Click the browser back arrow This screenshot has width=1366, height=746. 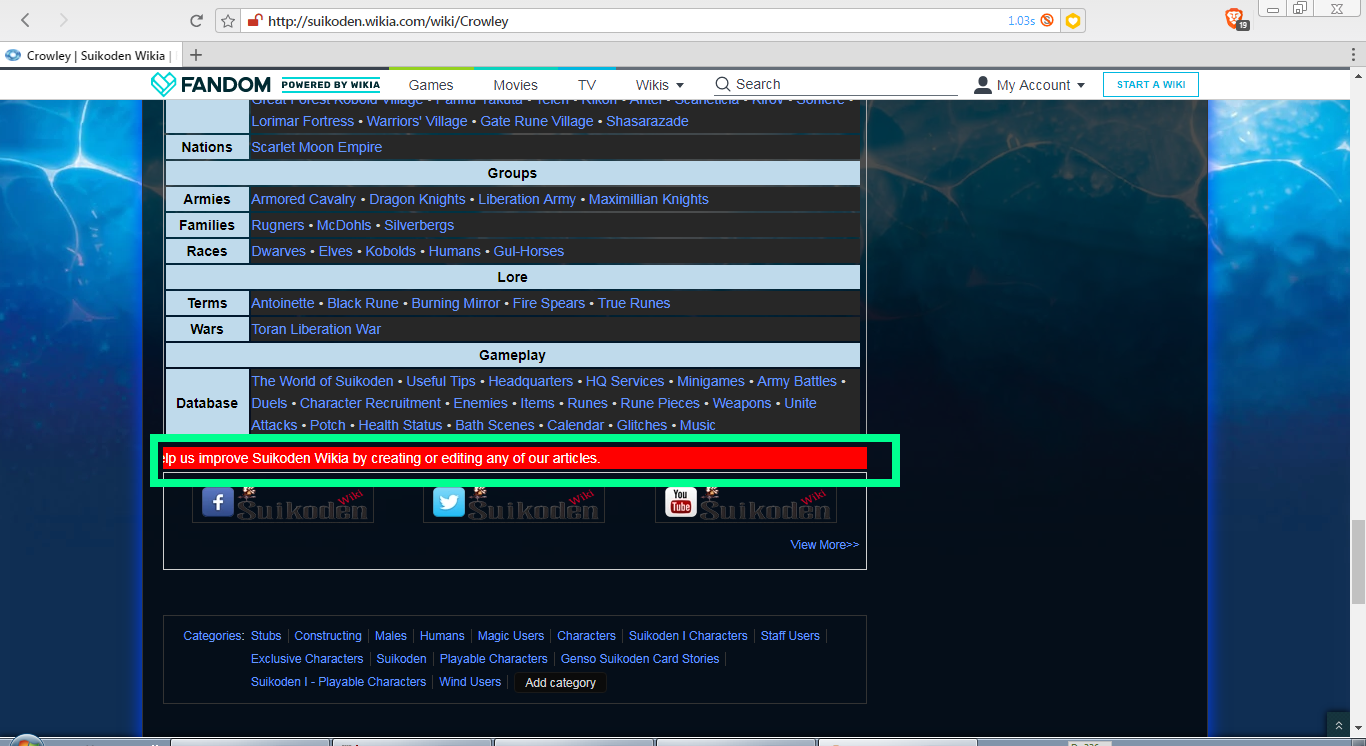25,20
